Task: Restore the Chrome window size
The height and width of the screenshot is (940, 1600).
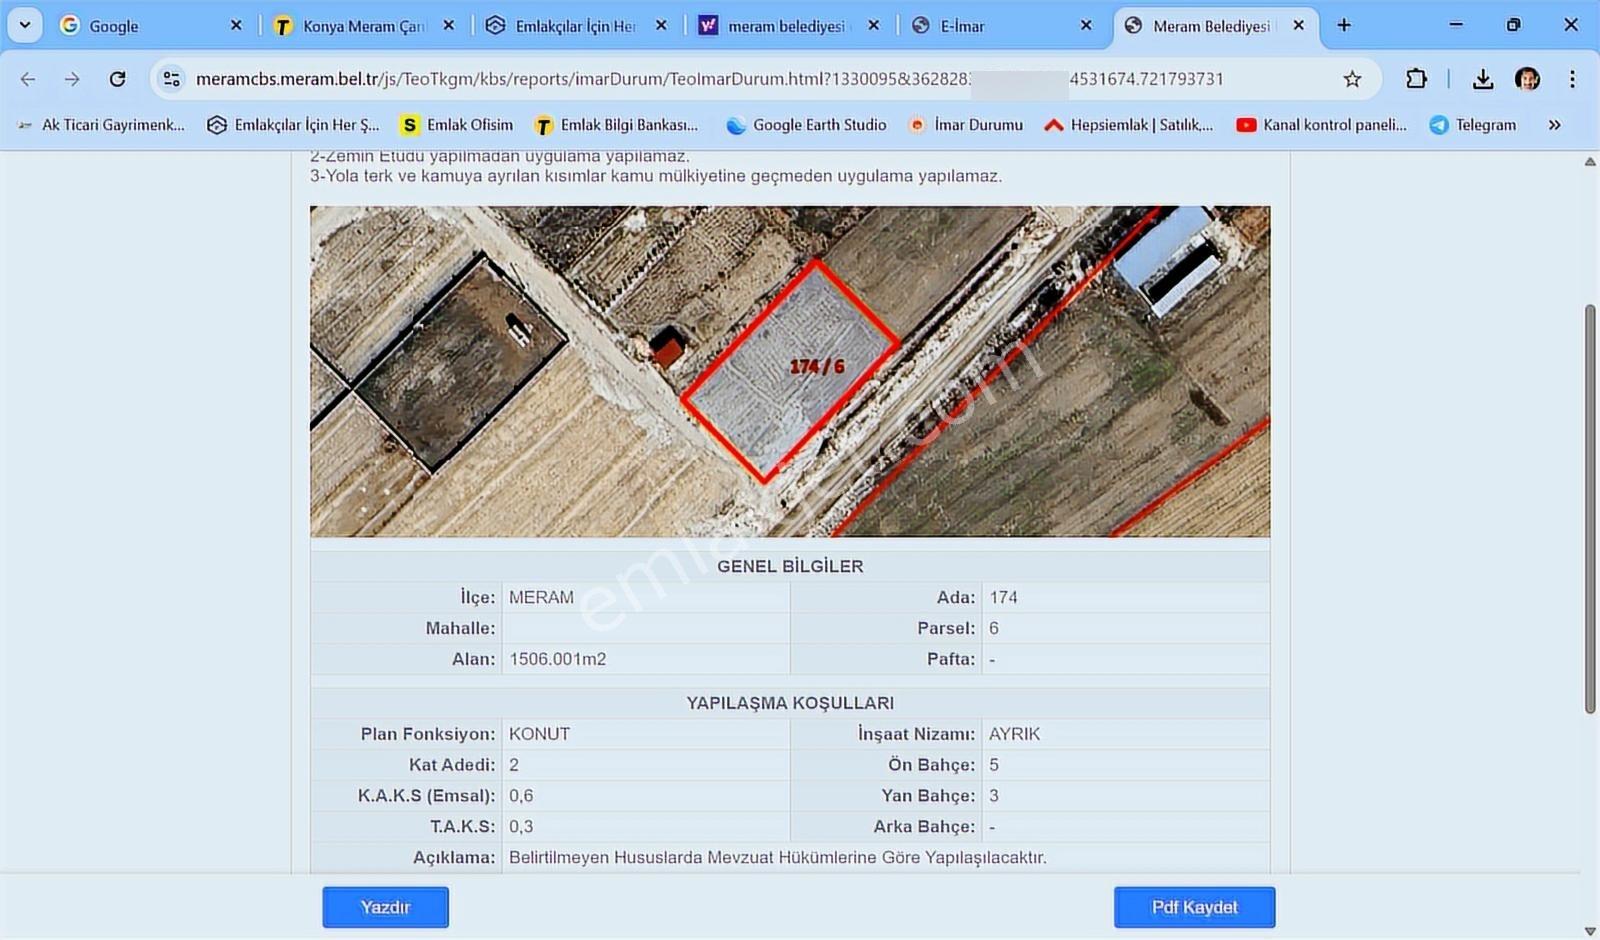Action: [x=1513, y=25]
